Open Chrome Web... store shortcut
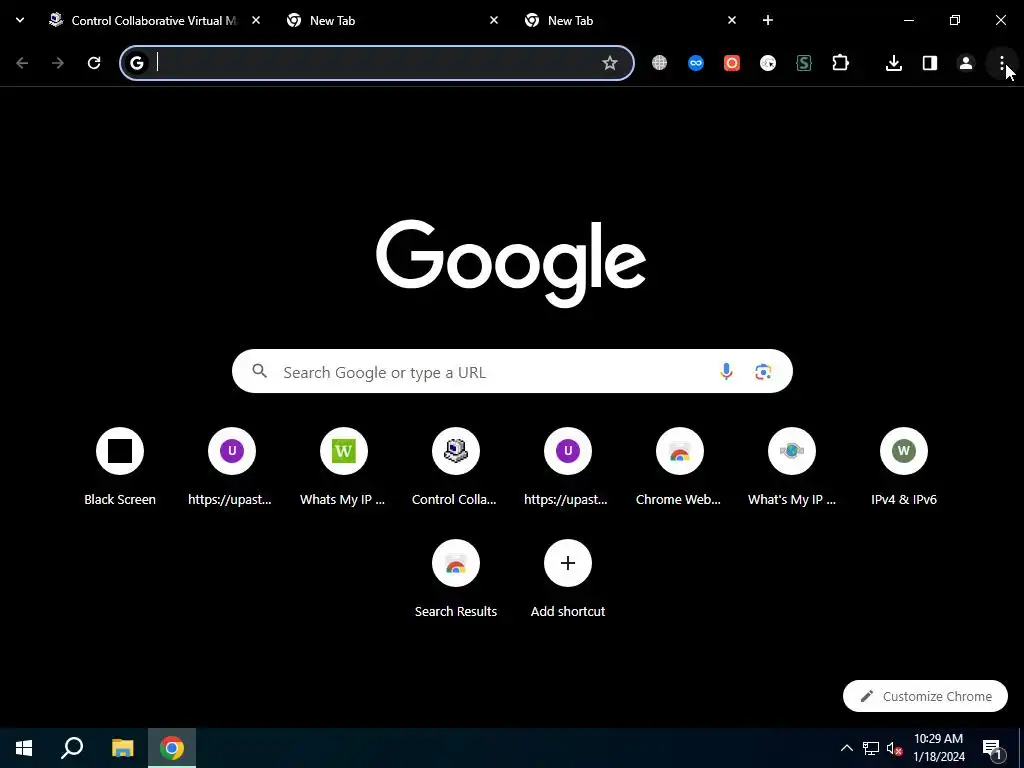The width and height of the screenshot is (1024, 768). click(680, 467)
